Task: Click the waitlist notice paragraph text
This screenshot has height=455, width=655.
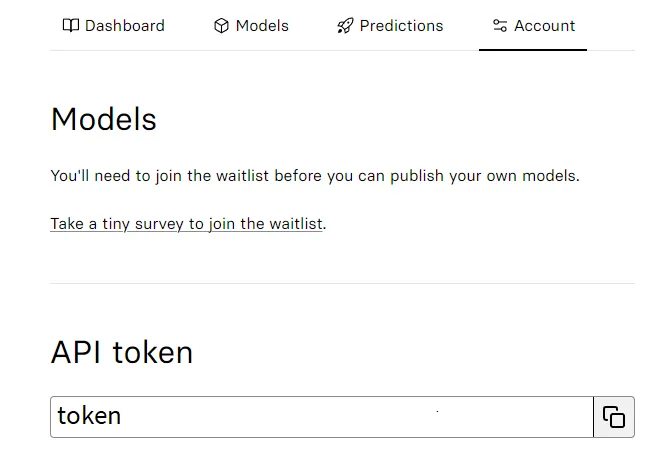Action: [x=315, y=176]
